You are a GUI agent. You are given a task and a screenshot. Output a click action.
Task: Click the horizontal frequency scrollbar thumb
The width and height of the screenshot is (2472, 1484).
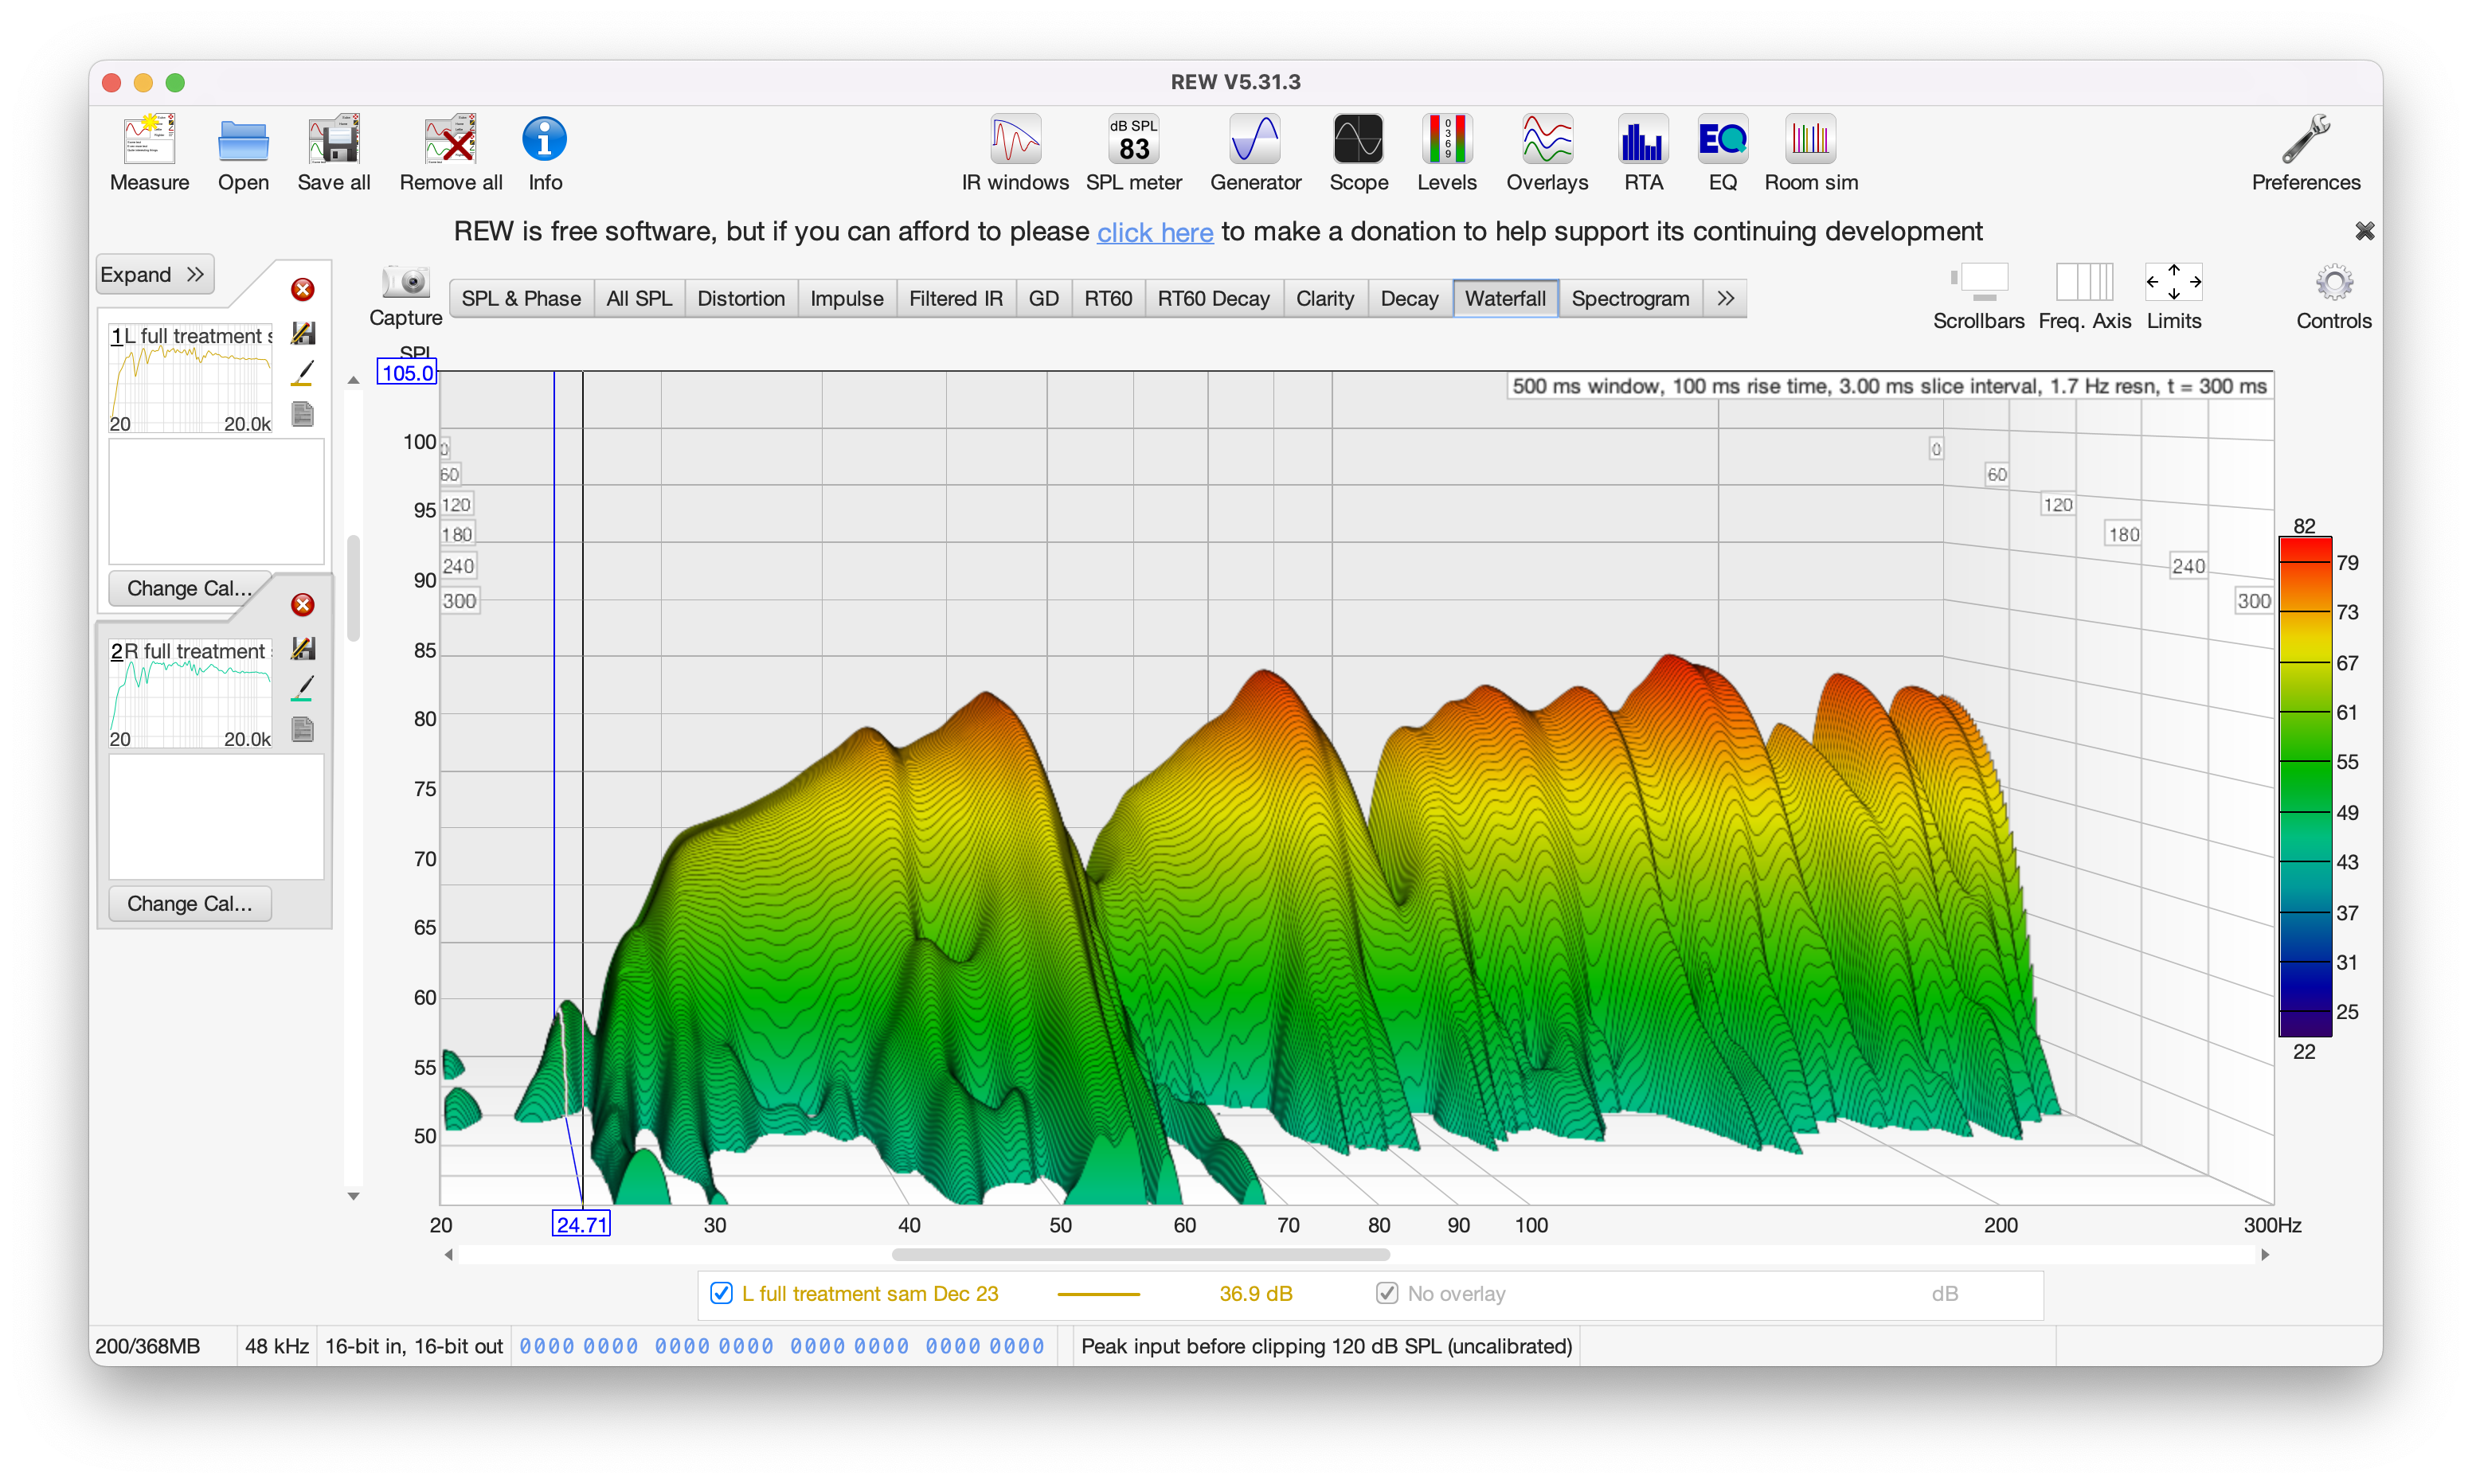(1140, 1254)
